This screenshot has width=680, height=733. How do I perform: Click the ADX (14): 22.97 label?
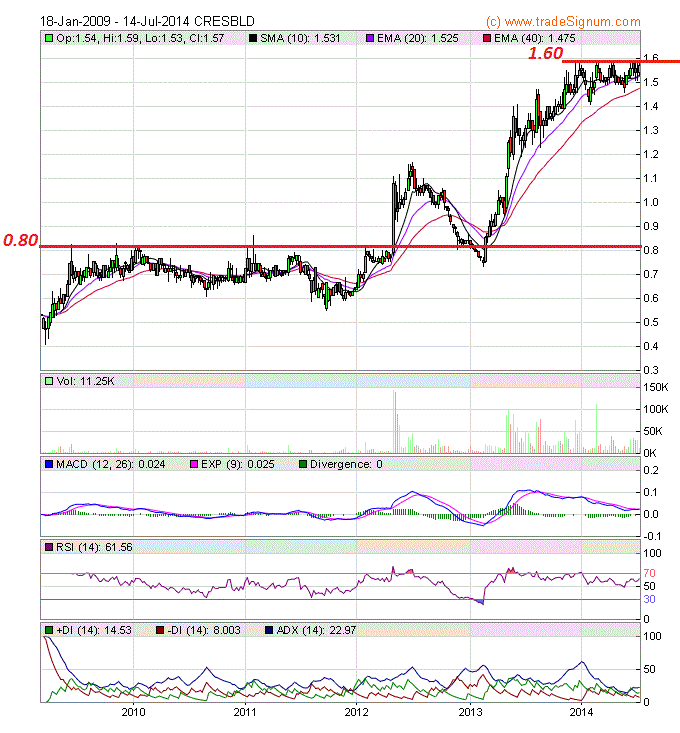(316, 630)
